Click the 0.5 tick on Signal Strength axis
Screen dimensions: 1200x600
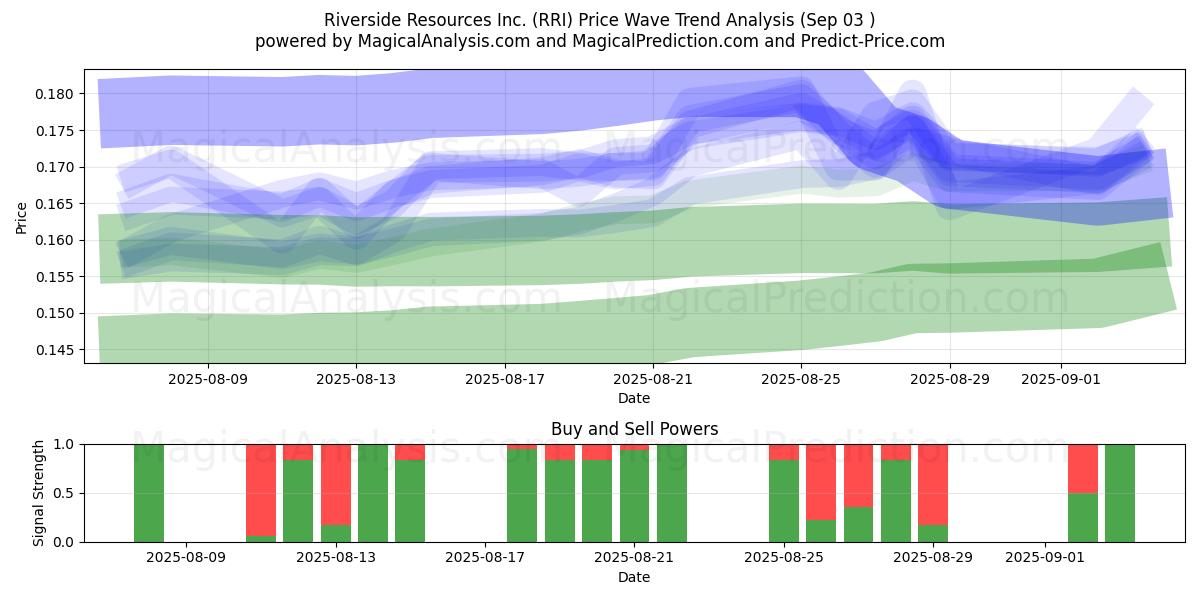pos(65,493)
